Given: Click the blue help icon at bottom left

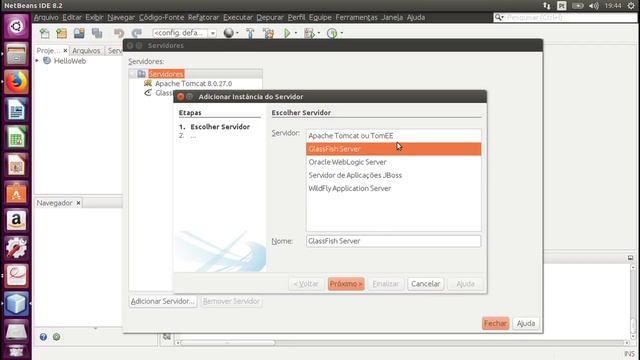Looking at the screenshot, I should click(43, 337).
